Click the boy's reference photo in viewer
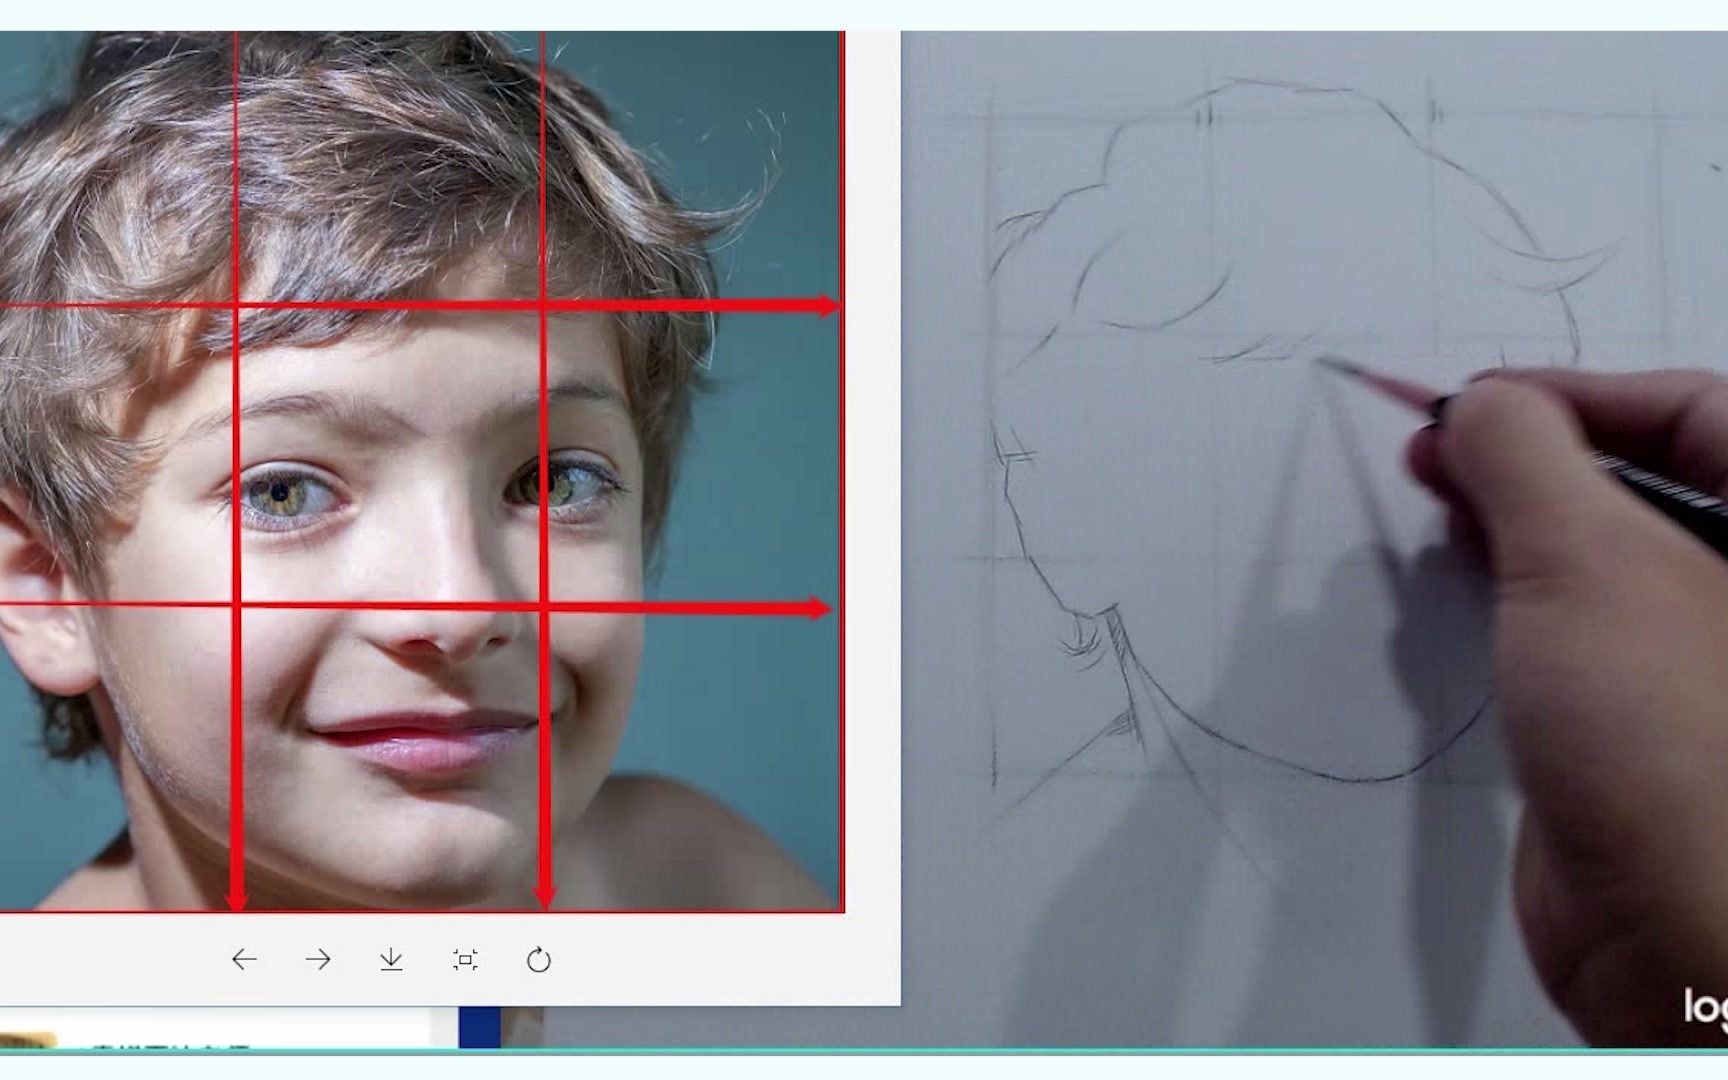The height and width of the screenshot is (1080, 1728). pyautogui.click(x=422, y=471)
